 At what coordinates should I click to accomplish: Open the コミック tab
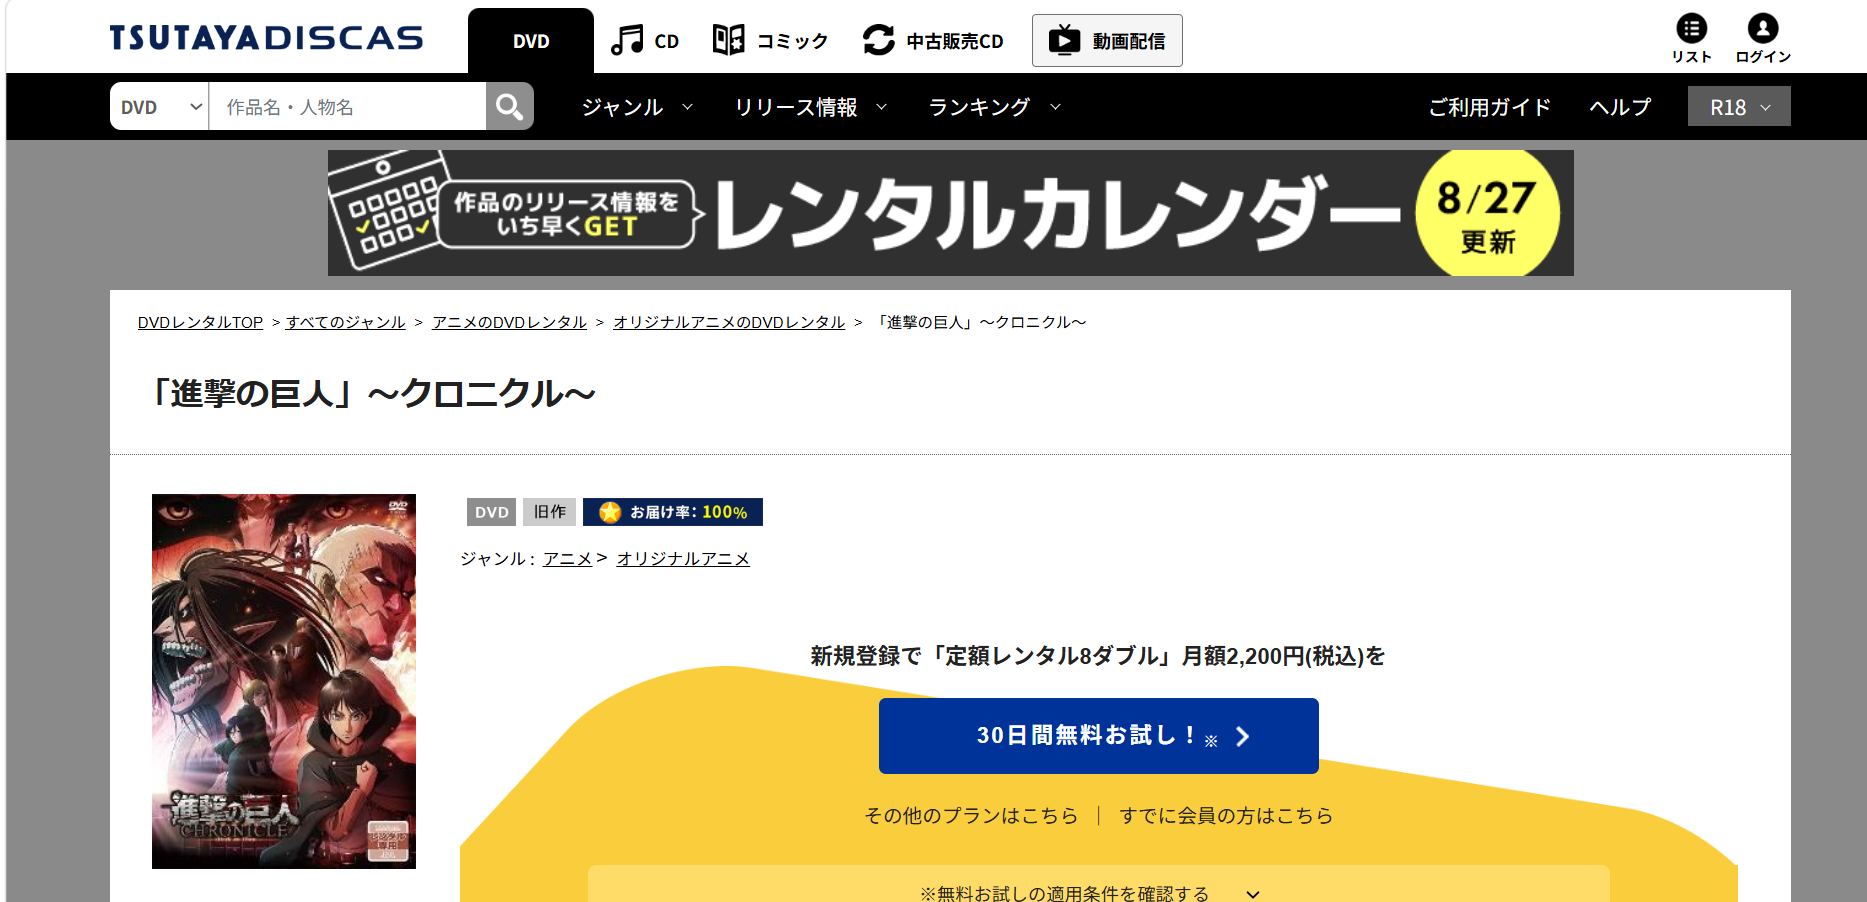click(770, 41)
